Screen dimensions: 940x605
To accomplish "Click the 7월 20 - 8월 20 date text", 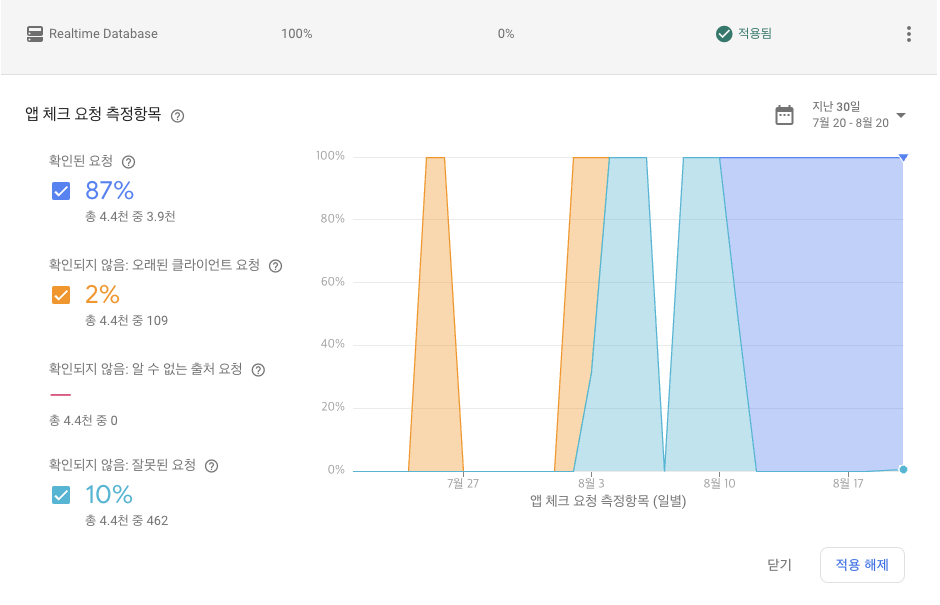I will point(850,123).
